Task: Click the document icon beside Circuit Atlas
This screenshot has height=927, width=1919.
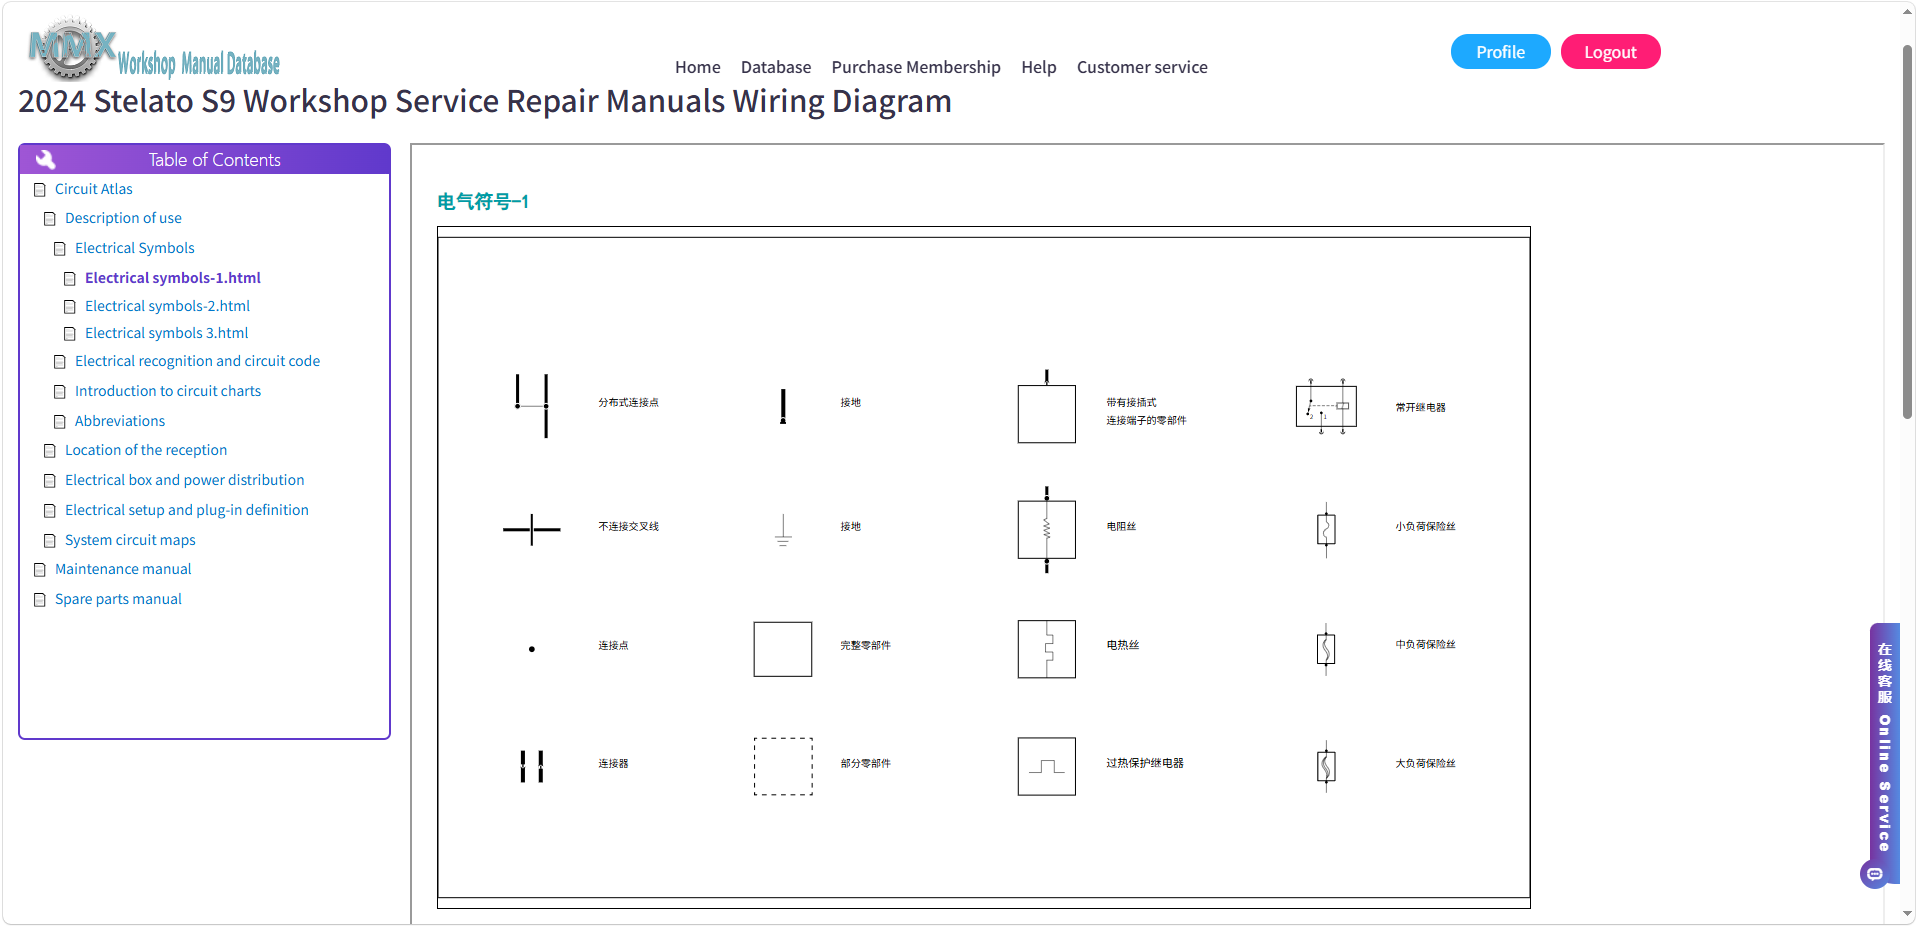Action: [x=40, y=190]
